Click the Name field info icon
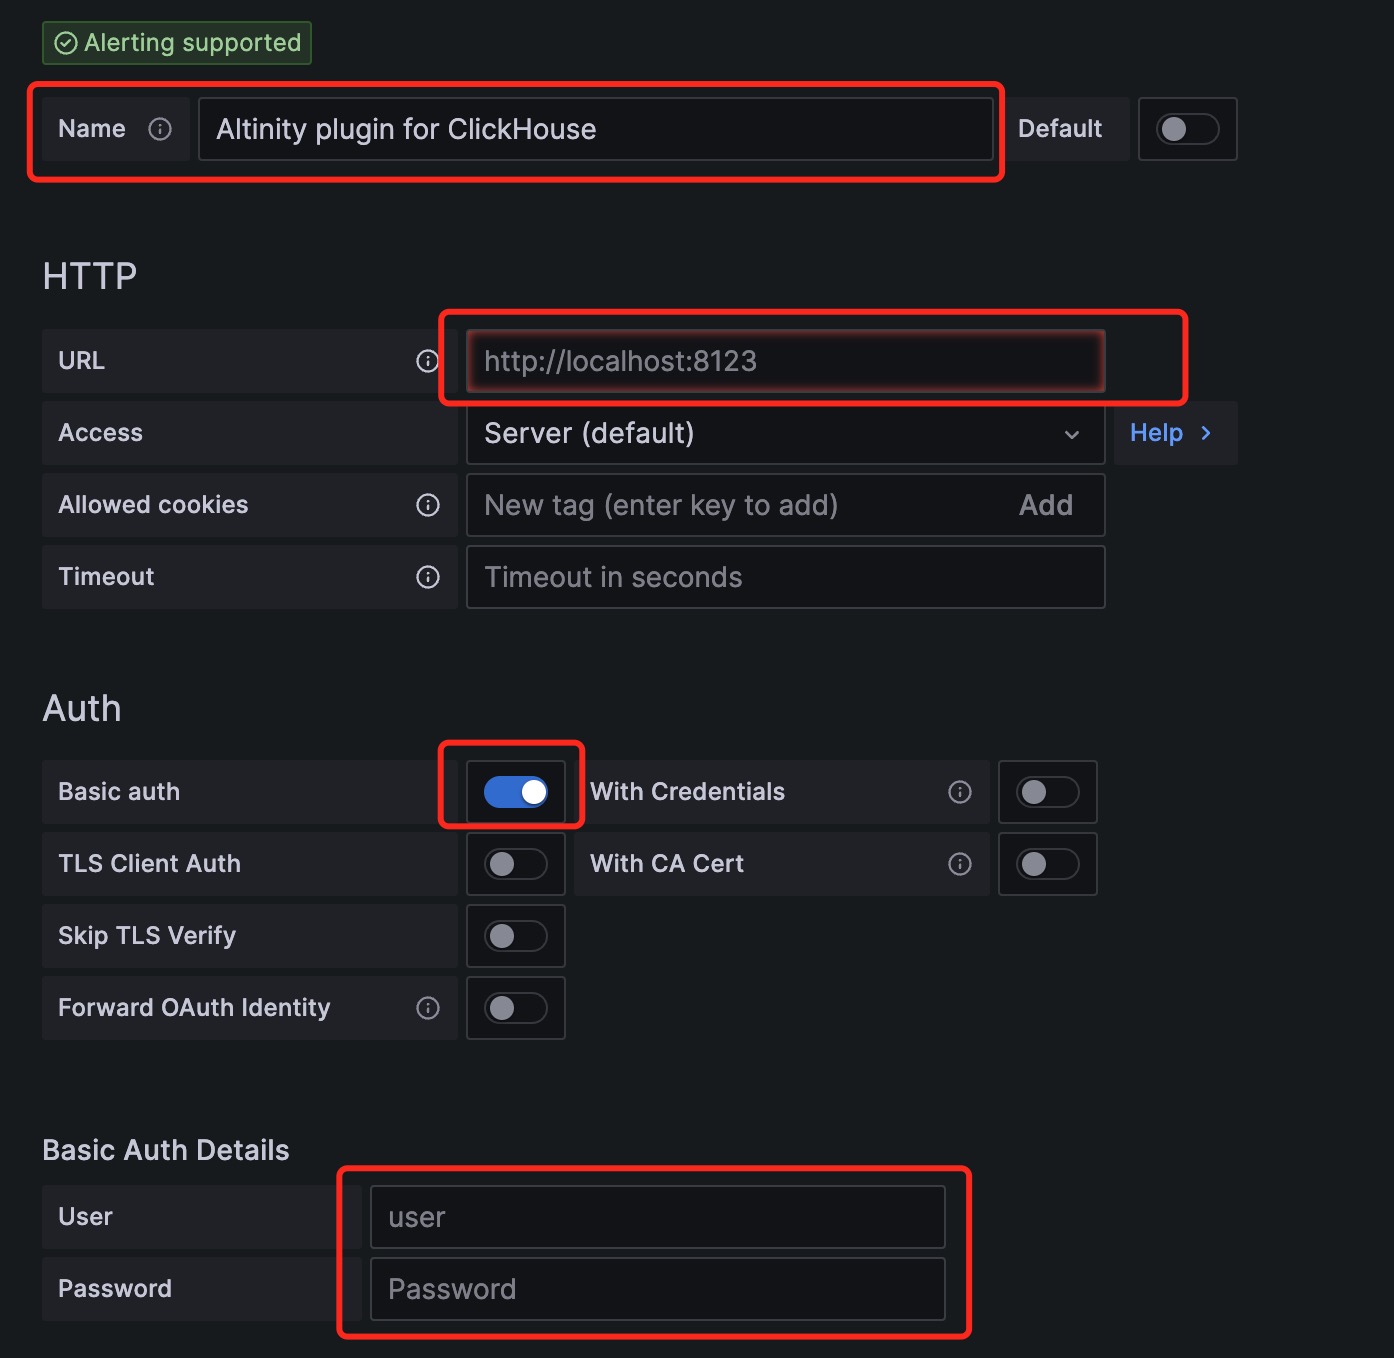 click(160, 129)
